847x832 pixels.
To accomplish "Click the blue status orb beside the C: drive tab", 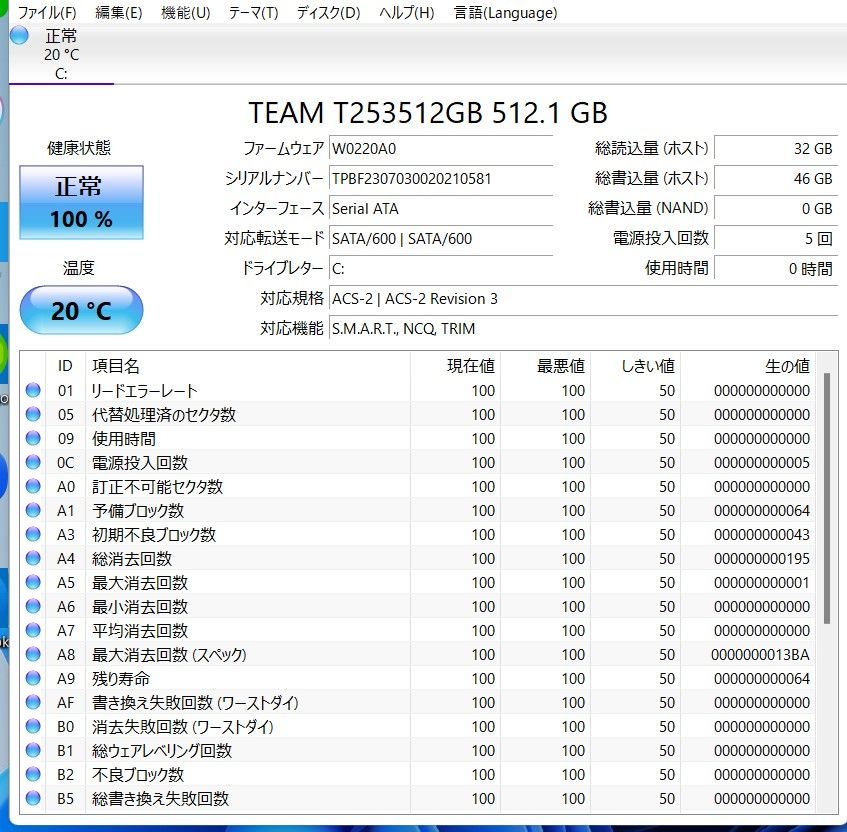I will [19, 36].
